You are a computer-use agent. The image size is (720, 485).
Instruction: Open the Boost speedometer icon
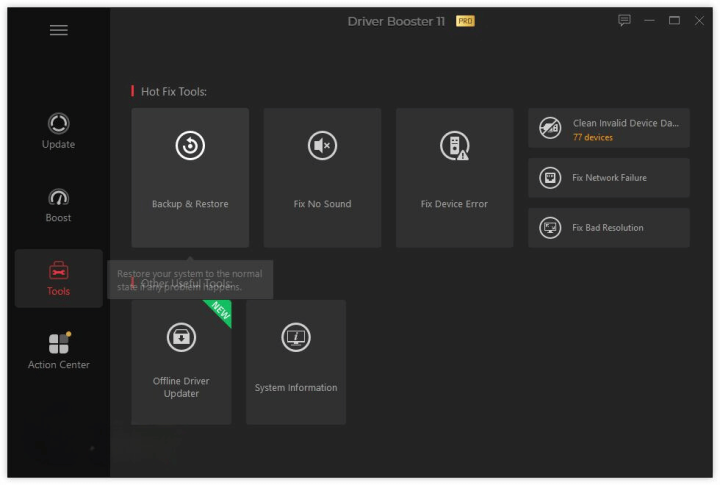click(x=59, y=197)
